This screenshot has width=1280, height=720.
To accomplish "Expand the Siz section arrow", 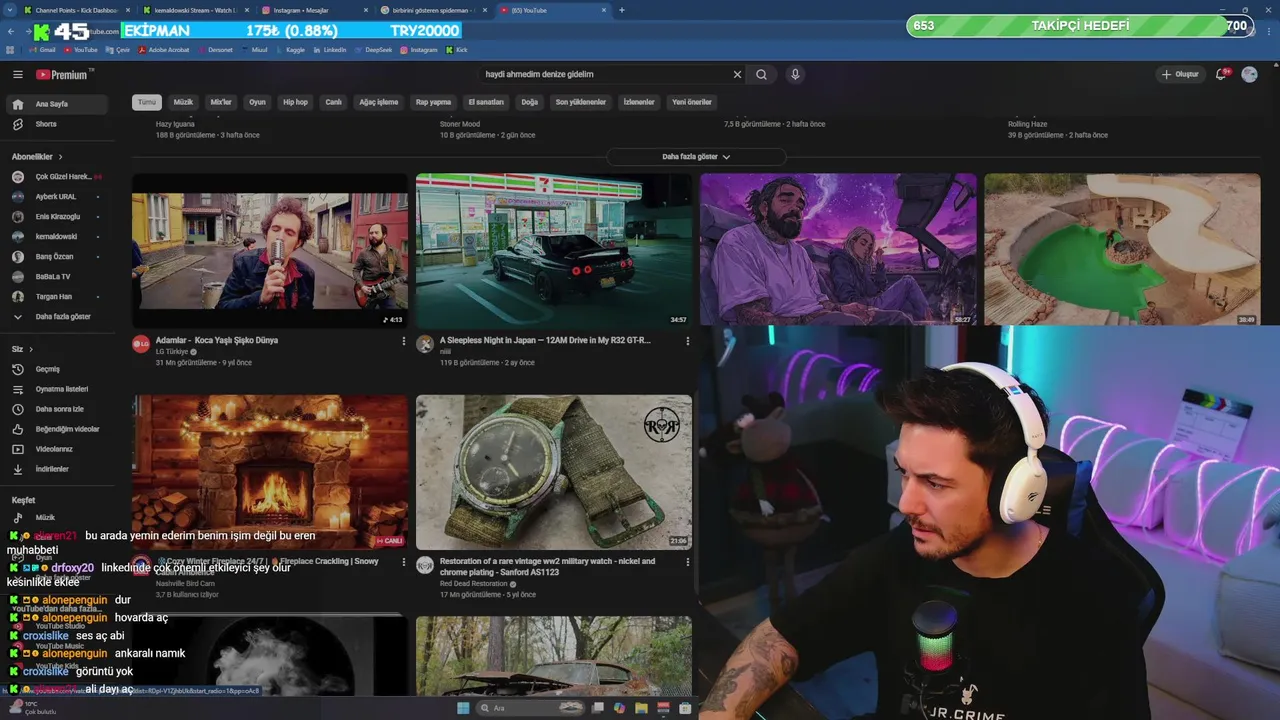I will pyautogui.click(x=31, y=349).
